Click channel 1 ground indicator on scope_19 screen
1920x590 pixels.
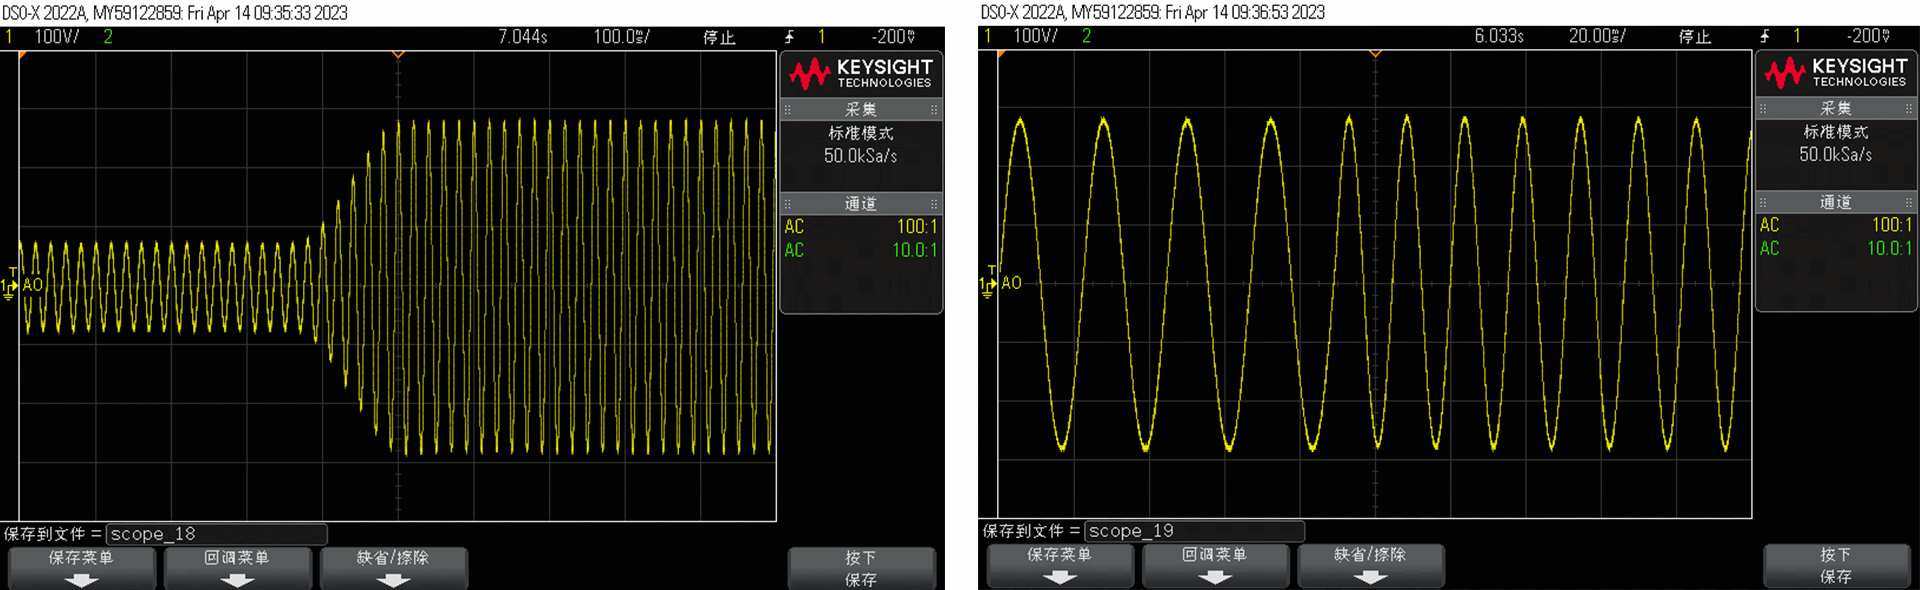click(986, 287)
